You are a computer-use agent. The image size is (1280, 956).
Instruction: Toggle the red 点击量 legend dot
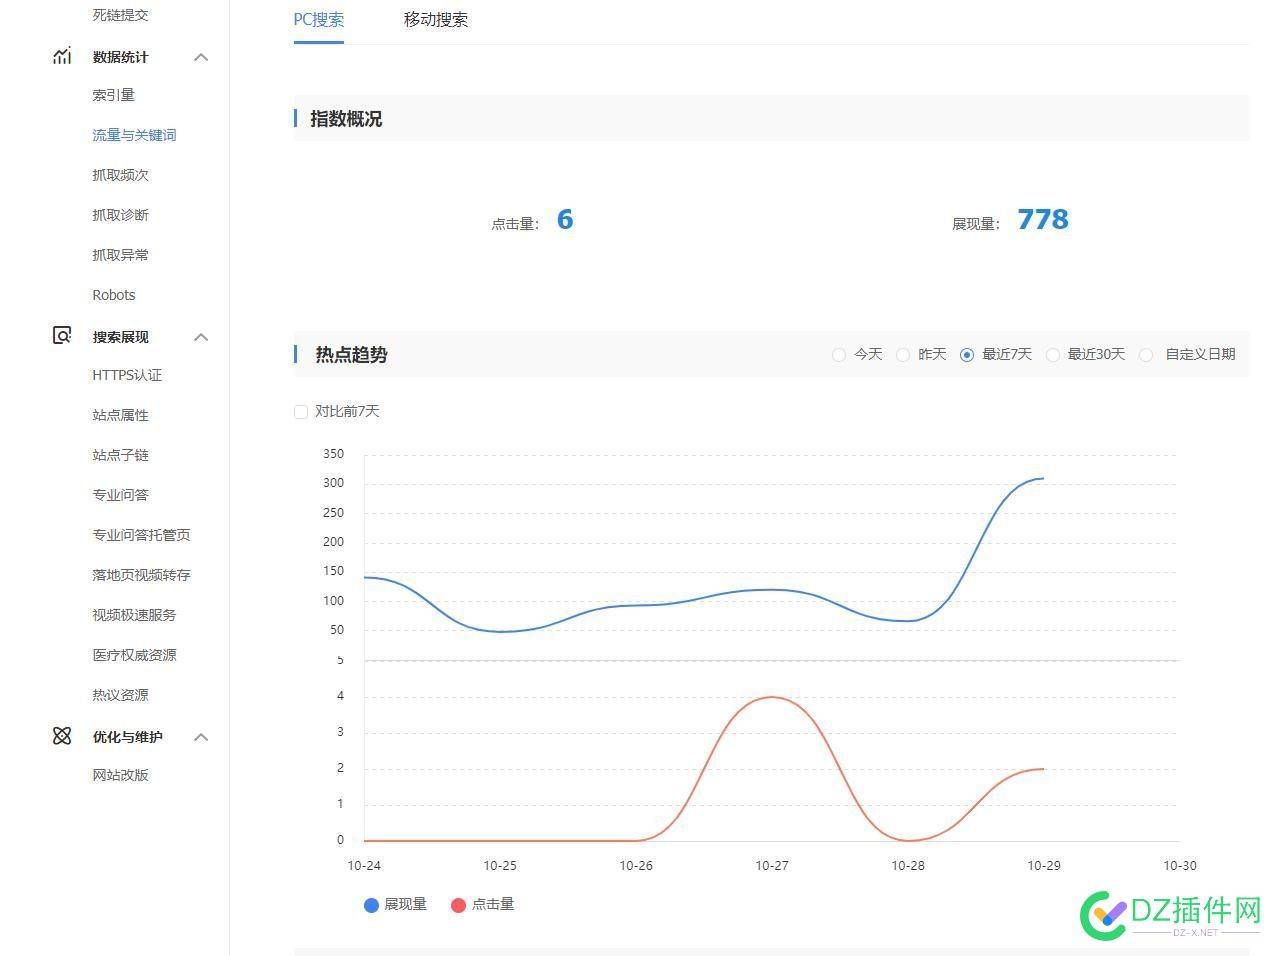458,905
